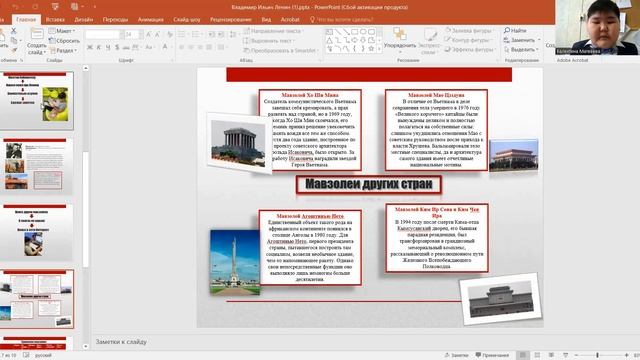Toggle Примечания comments in status bar

pos(492,356)
